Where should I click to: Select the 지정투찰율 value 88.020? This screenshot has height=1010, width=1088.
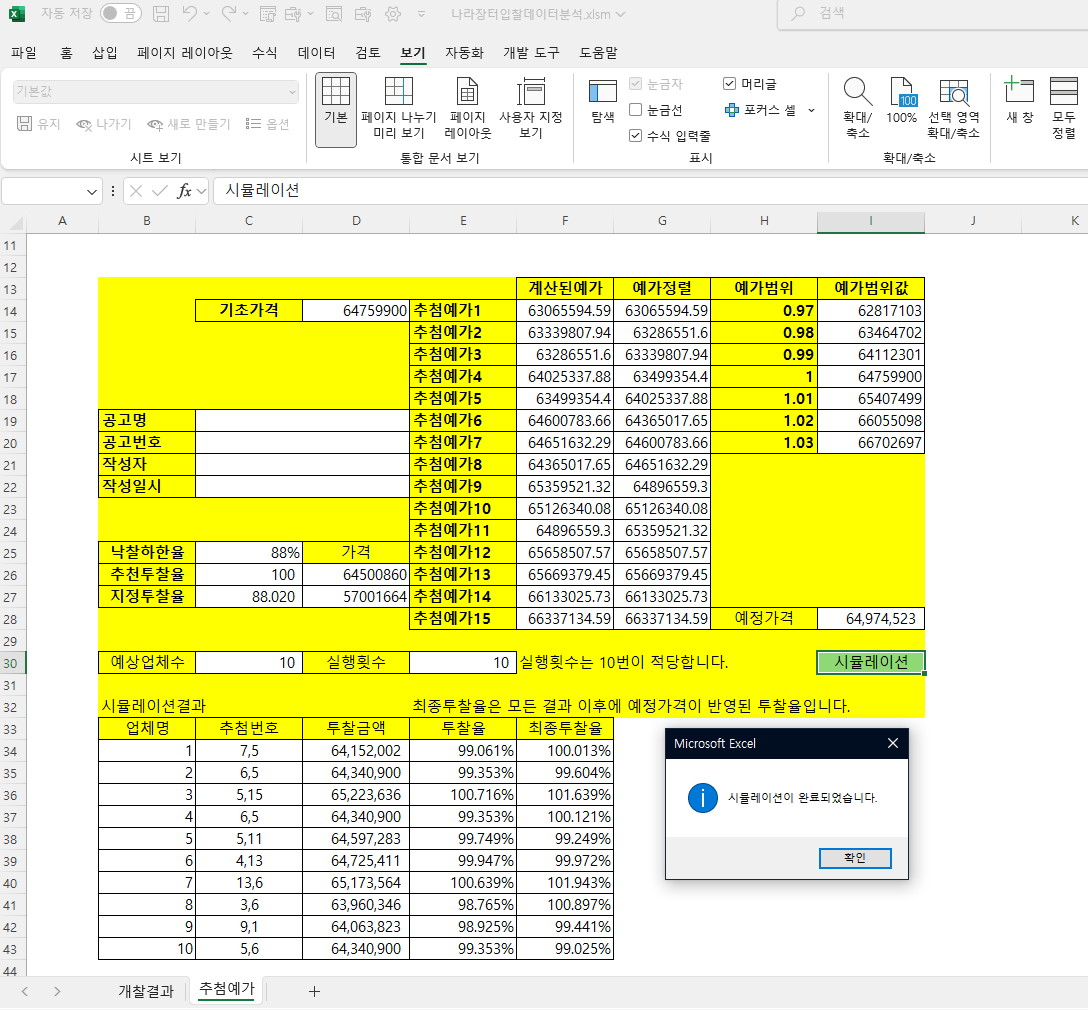click(x=249, y=597)
